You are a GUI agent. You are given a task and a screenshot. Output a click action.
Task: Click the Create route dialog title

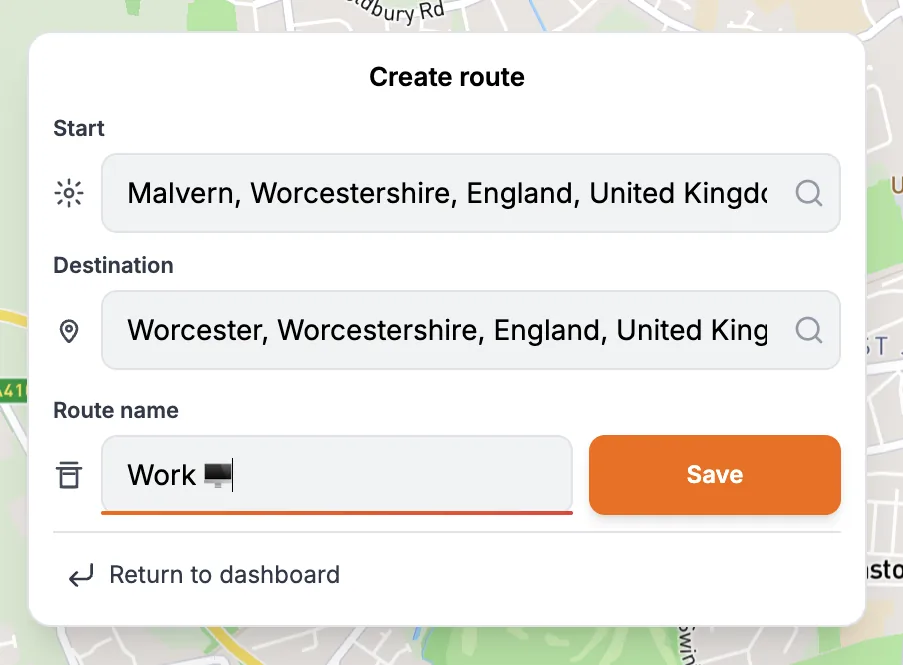[x=447, y=76]
